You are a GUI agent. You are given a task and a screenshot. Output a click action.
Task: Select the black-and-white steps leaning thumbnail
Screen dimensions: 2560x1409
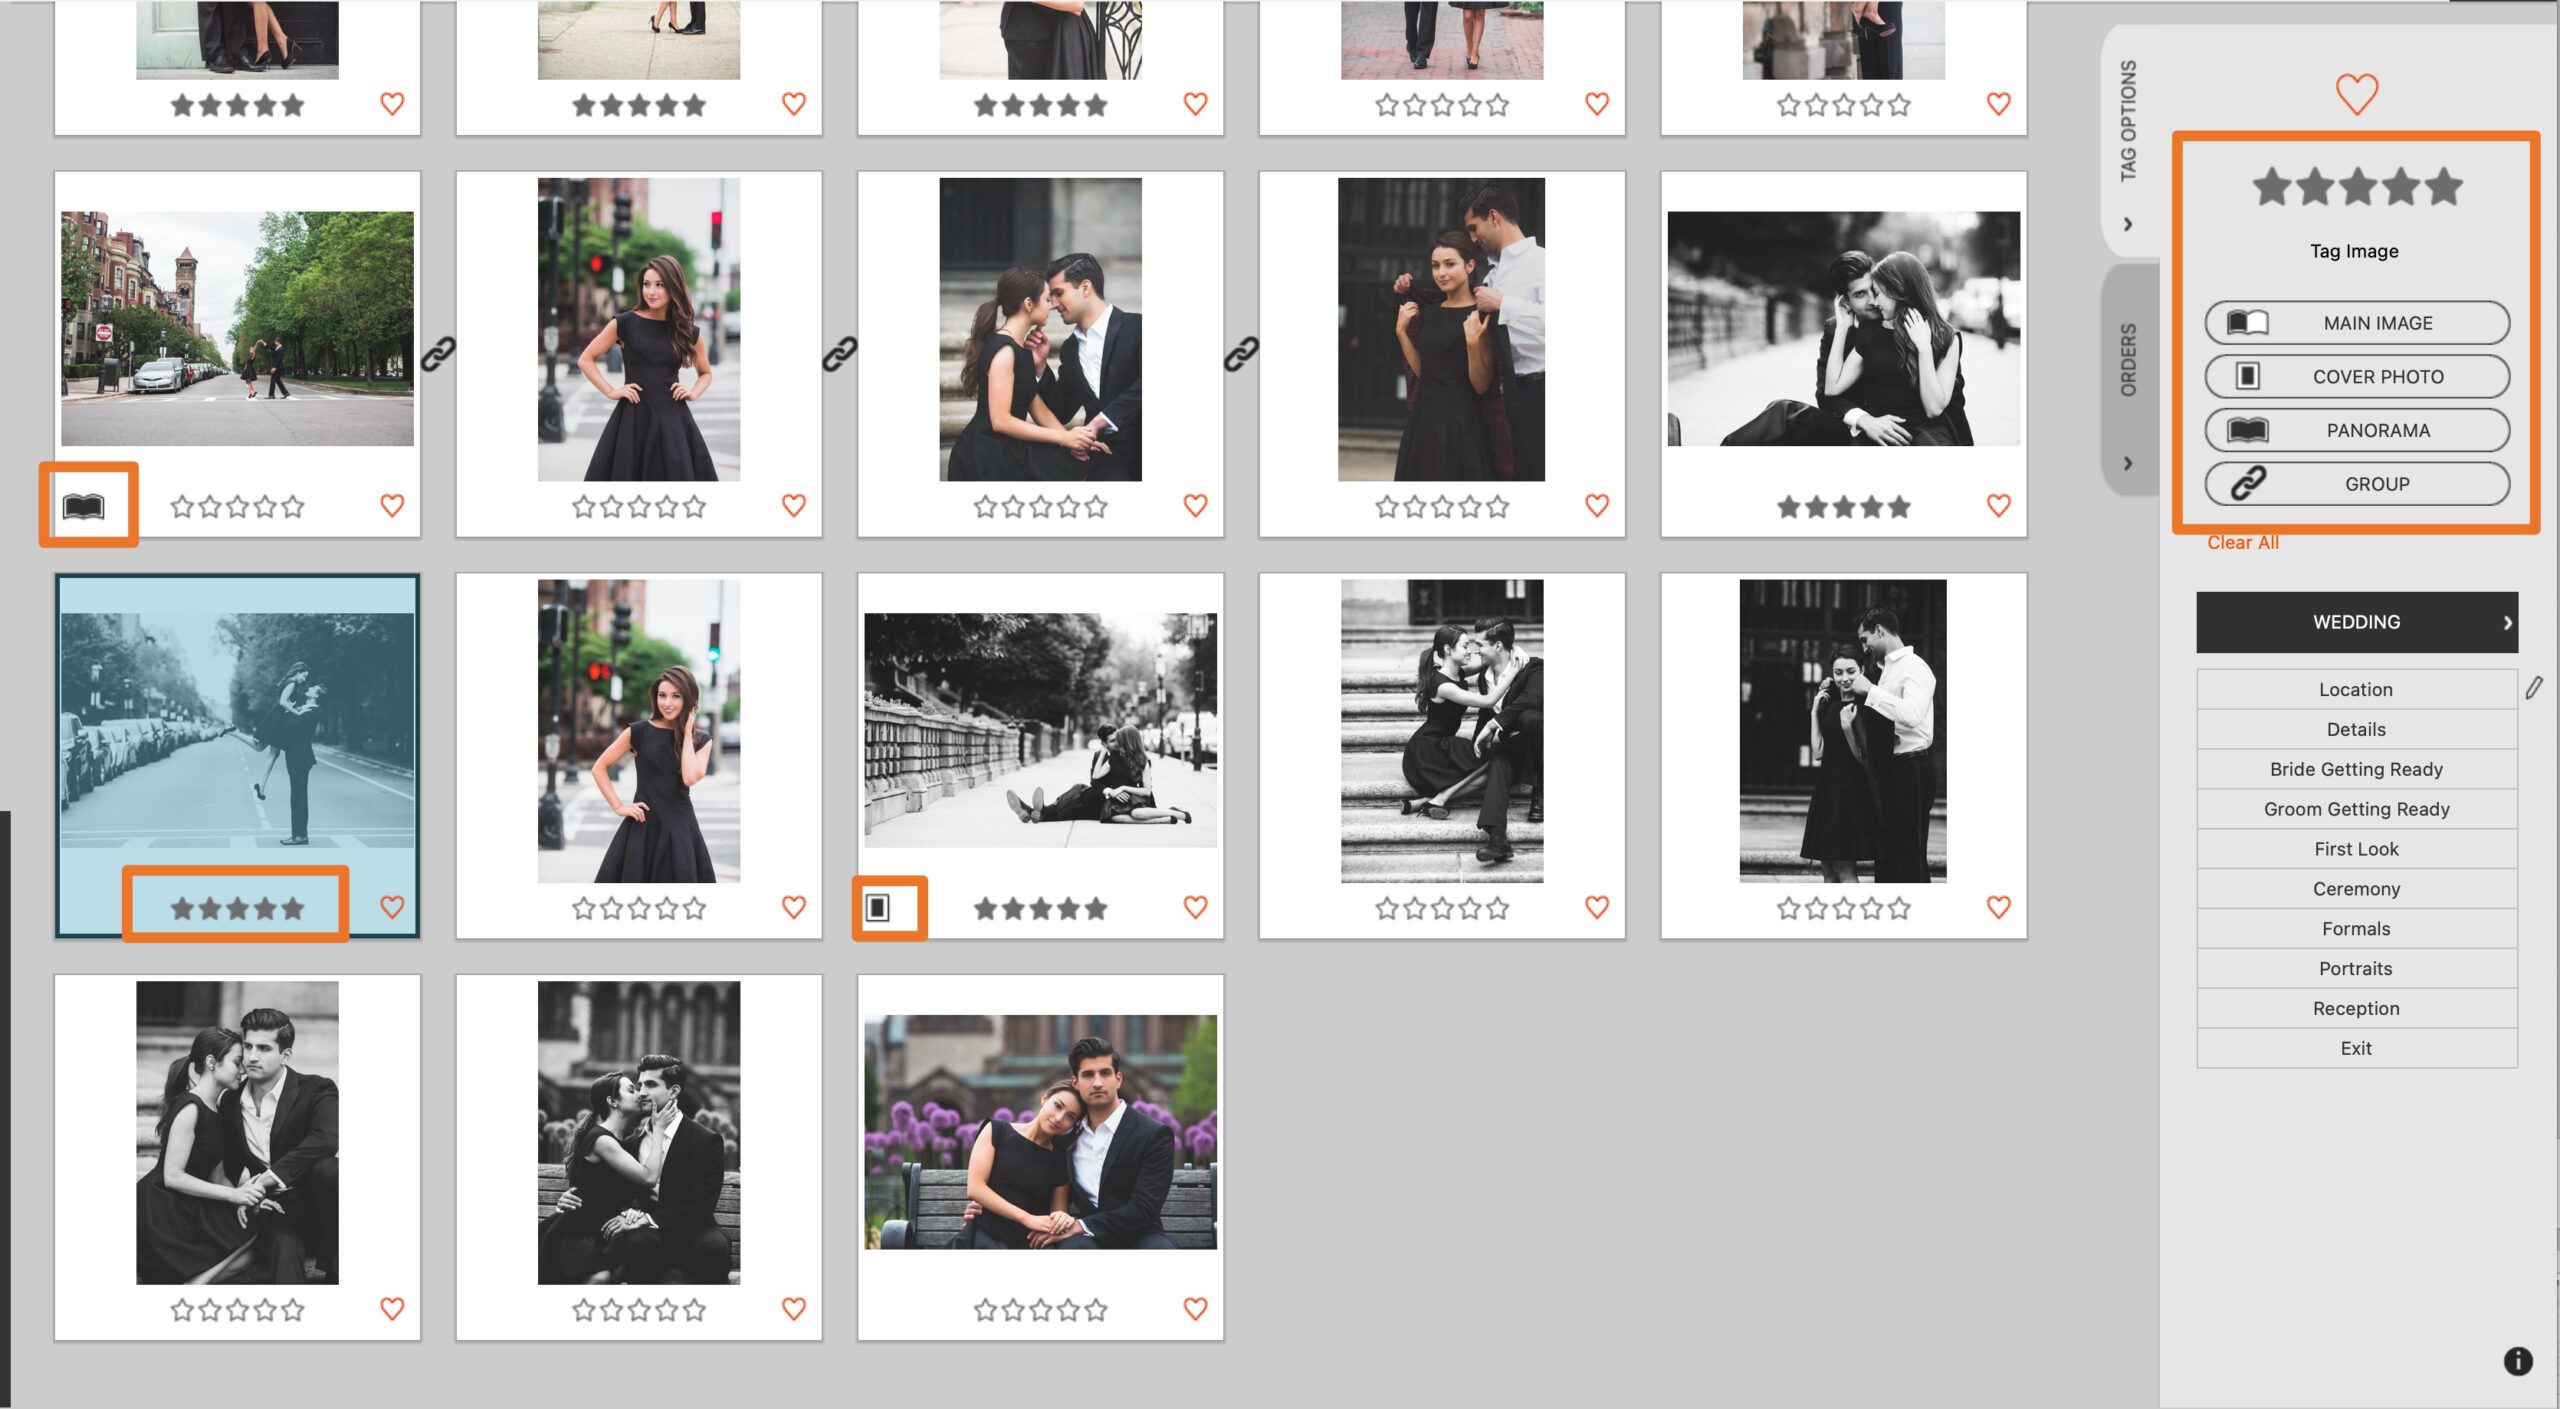[237, 1132]
